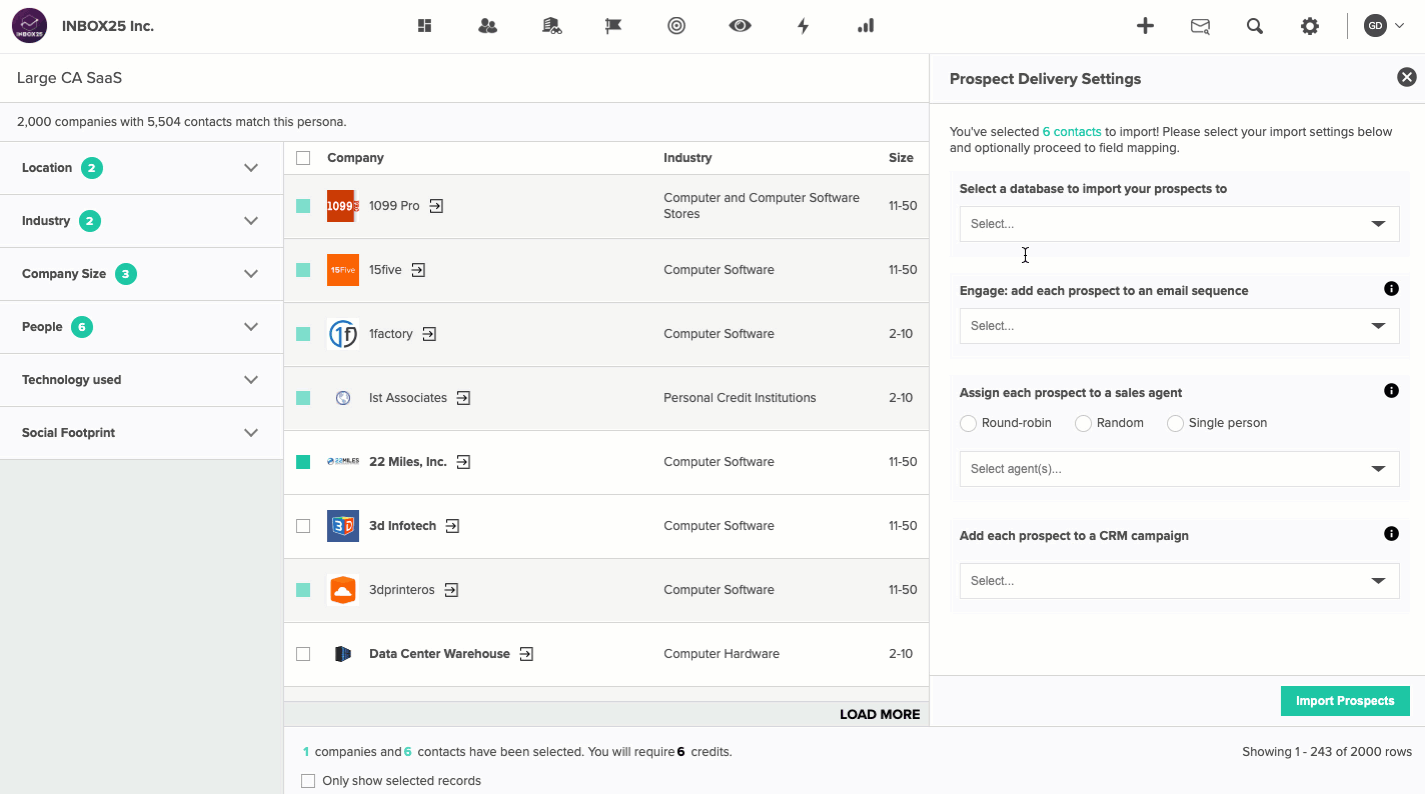Image resolution: width=1425 pixels, height=794 pixels.
Task: Open the contacts people icon
Action: point(488,26)
